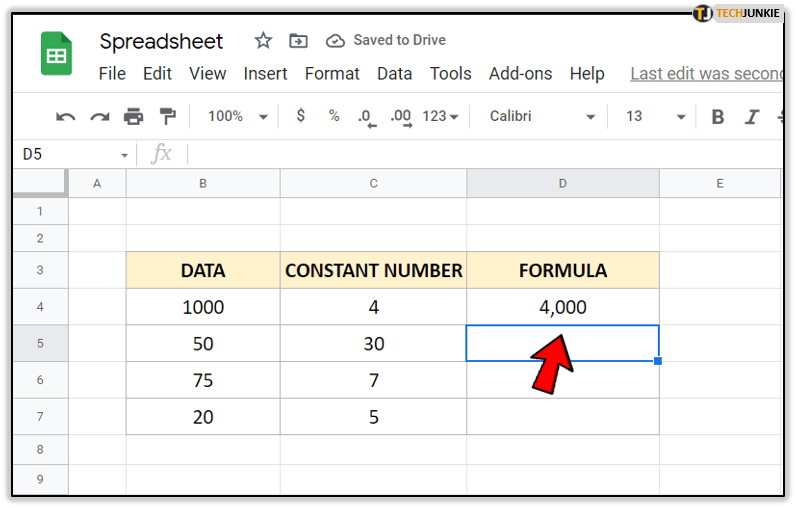
Task: Apply percent format icon
Action: (x=334, y=116)
